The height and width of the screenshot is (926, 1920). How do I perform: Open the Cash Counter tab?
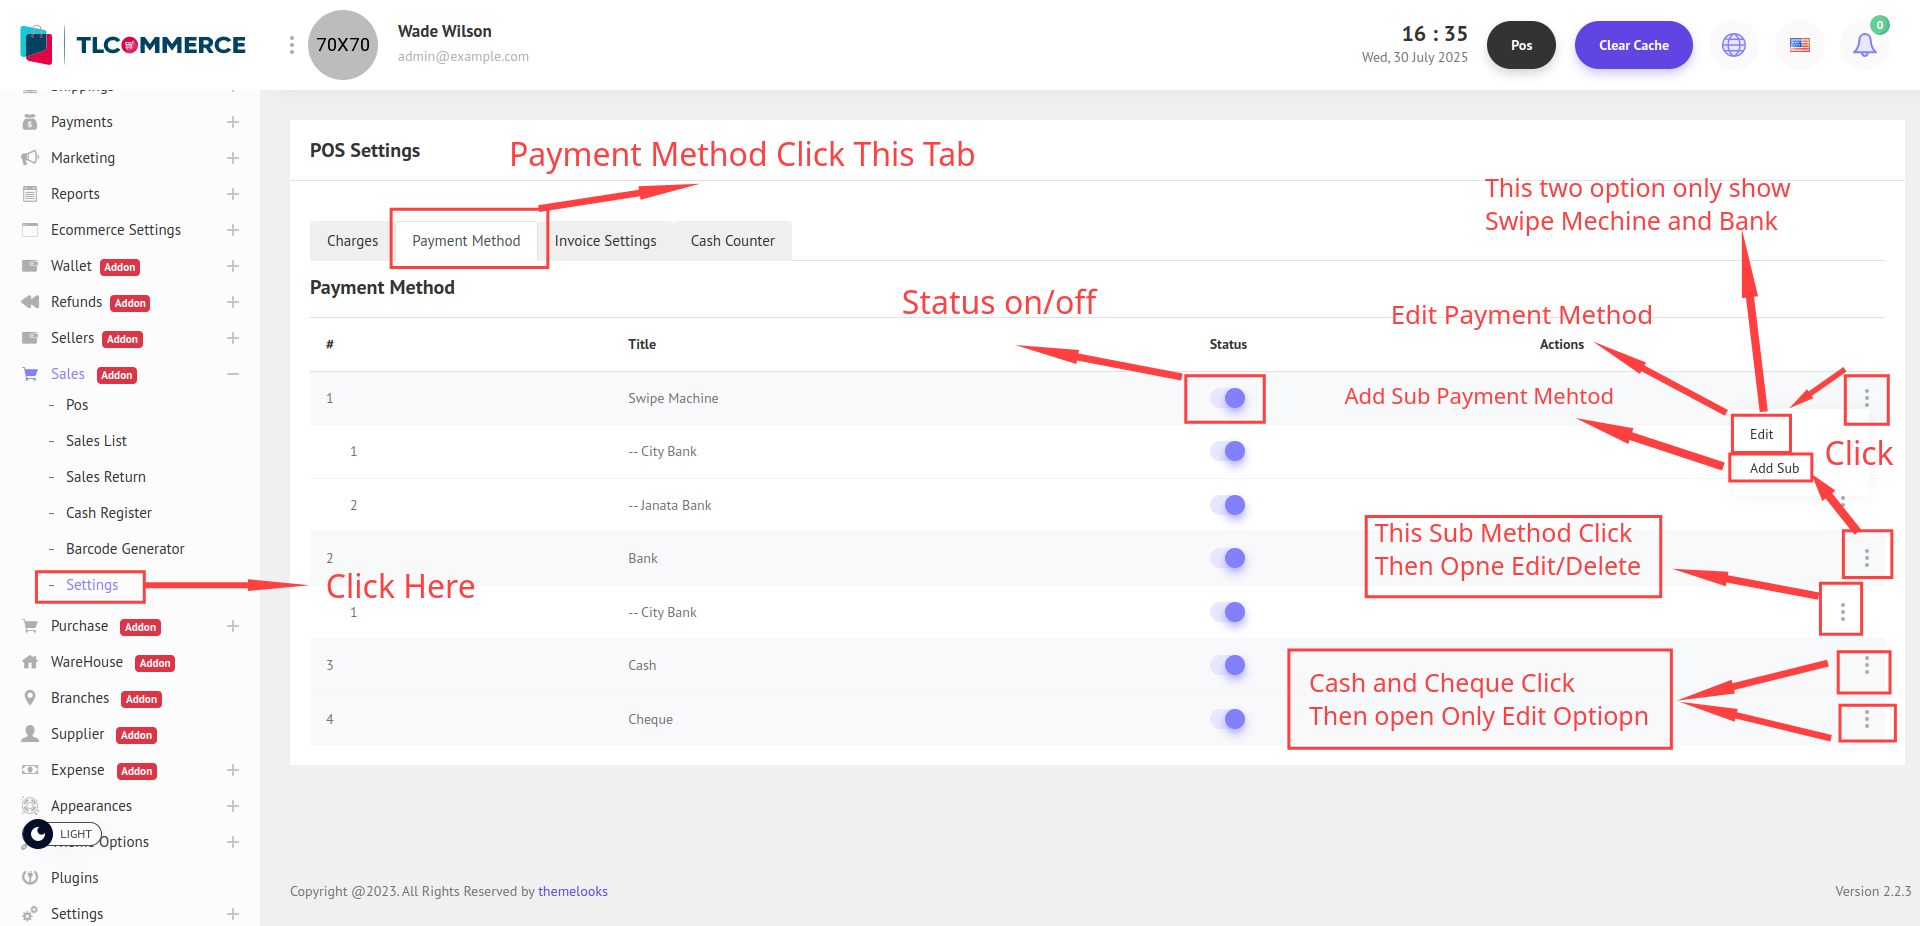pos(732,241)
